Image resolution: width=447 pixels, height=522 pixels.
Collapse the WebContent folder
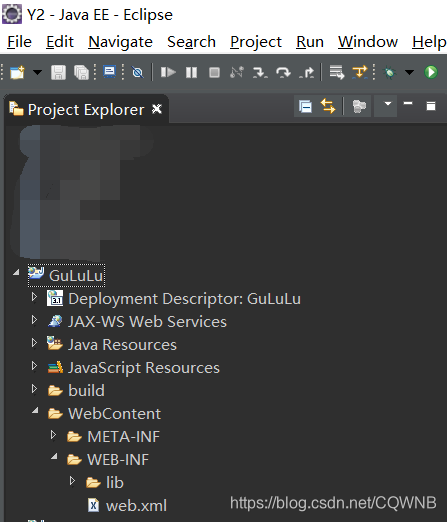pos(35,411)
